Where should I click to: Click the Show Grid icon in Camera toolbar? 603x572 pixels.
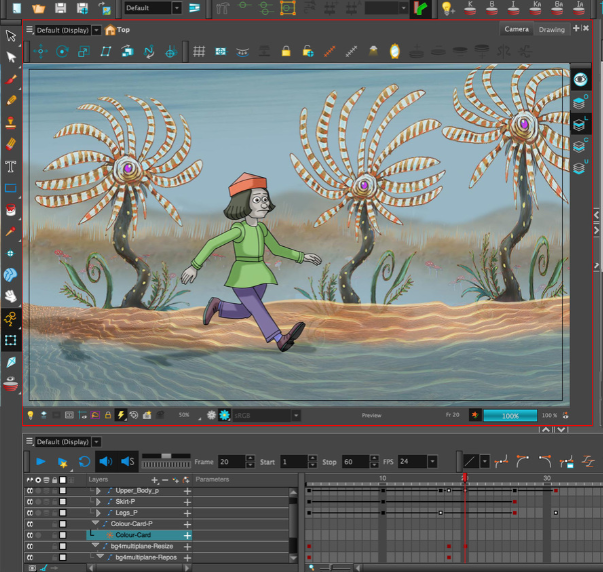[199, 51]
